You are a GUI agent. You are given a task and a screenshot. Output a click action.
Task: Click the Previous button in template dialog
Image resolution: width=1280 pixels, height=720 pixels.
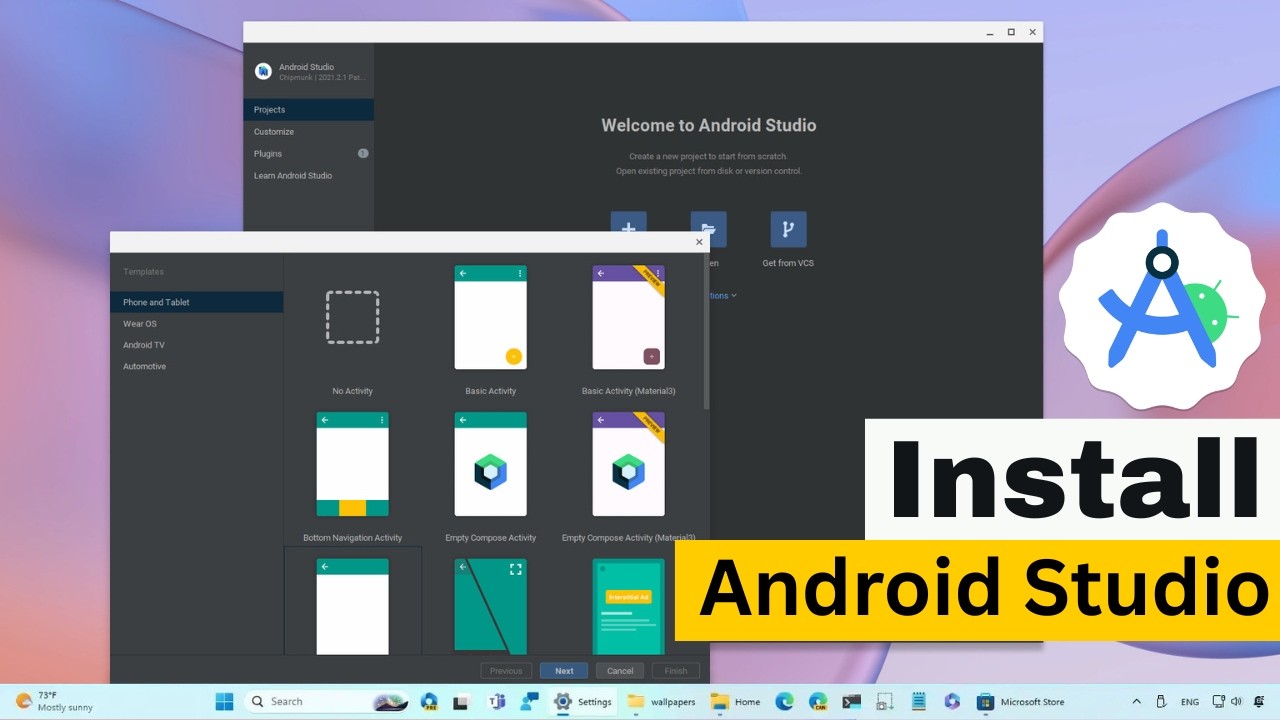click(x=506, y=671)
